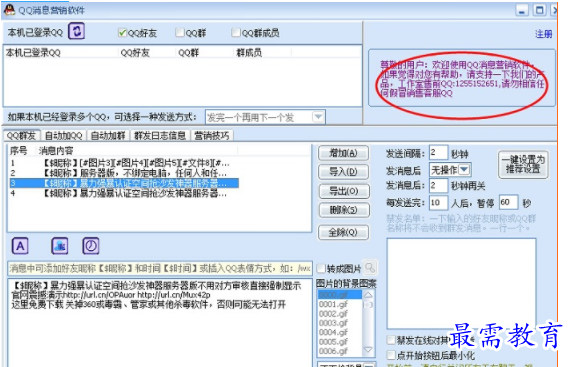Select background image 0001.gif

(x=340, y=304)
